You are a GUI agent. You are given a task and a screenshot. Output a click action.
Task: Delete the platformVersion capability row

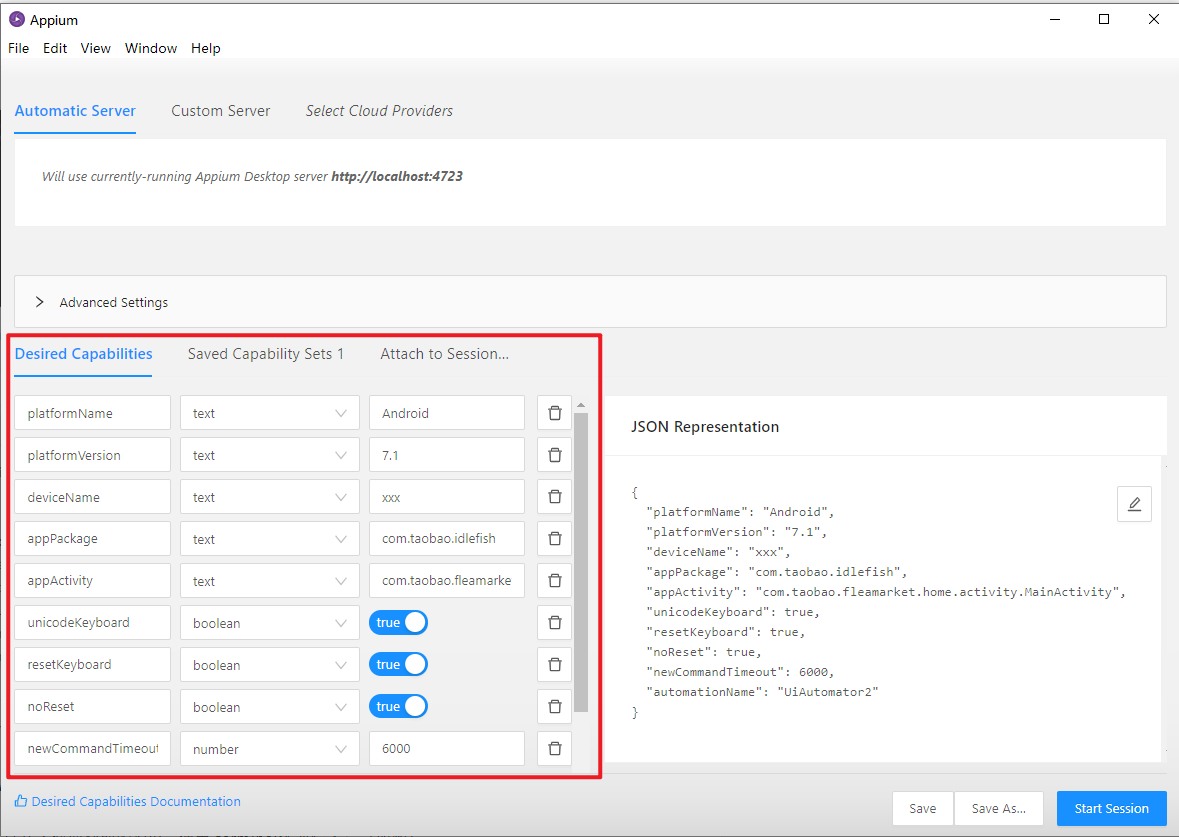point(554,455)
